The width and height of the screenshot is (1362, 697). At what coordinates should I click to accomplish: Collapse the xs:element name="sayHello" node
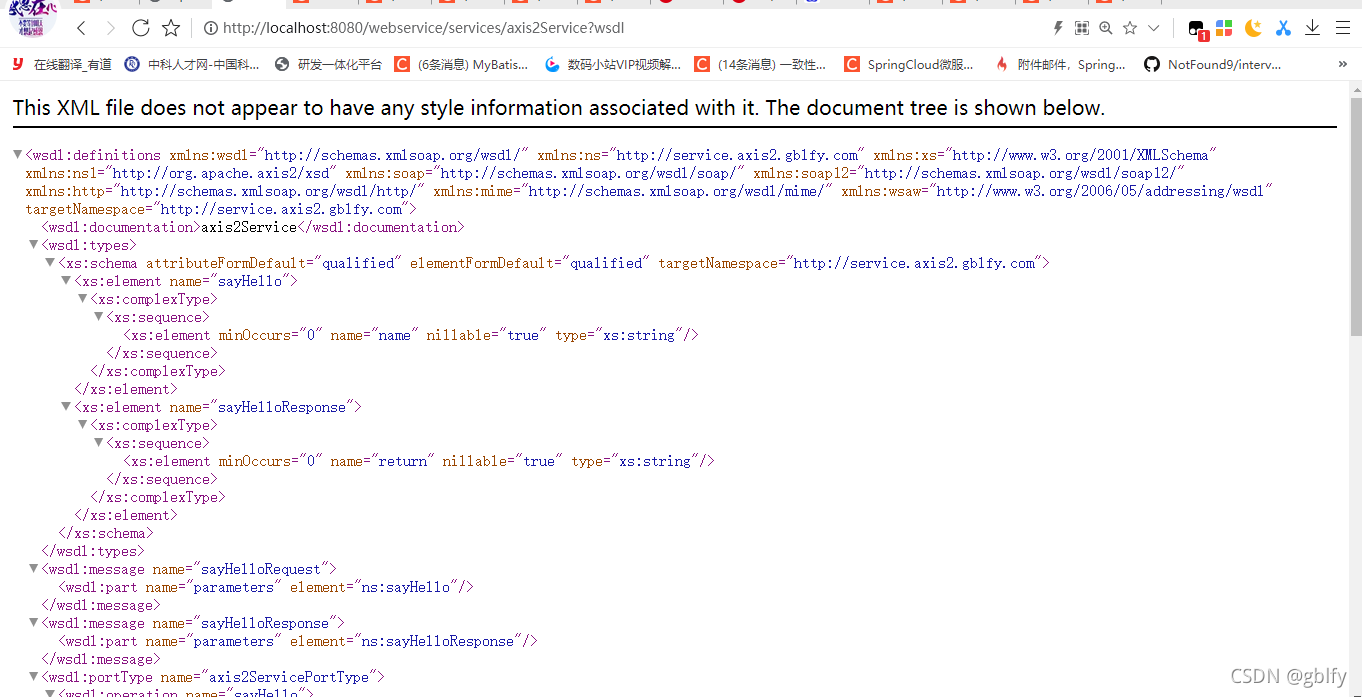coord(66,281)
